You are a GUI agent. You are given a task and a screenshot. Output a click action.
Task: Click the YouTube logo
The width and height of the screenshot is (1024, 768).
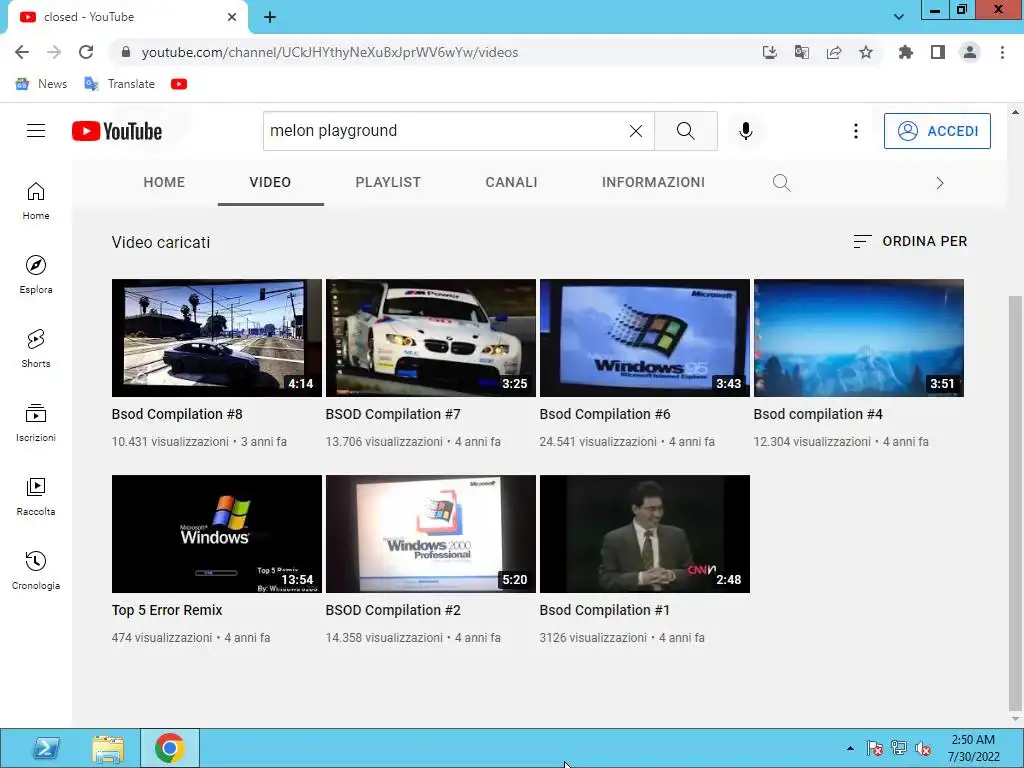coord(117,131)
